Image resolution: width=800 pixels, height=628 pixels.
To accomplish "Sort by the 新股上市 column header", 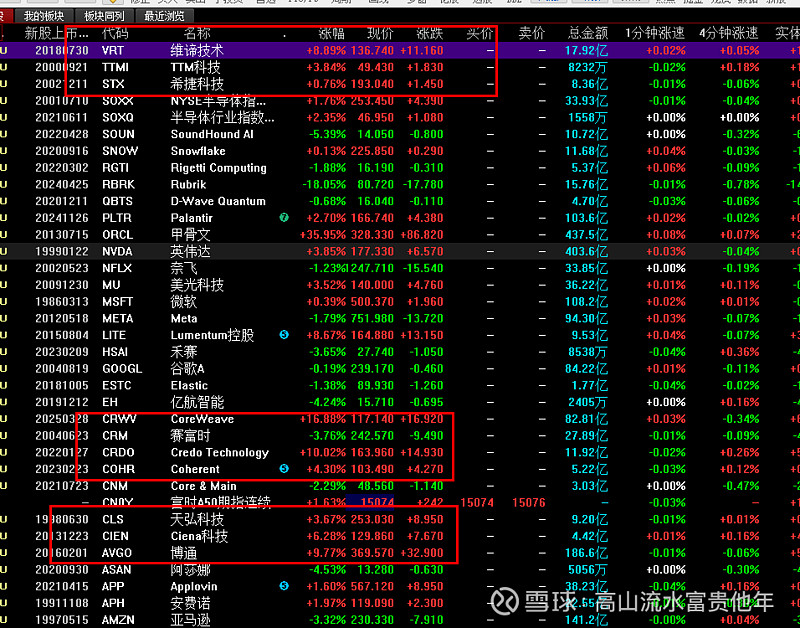I will tap(57, 34).
